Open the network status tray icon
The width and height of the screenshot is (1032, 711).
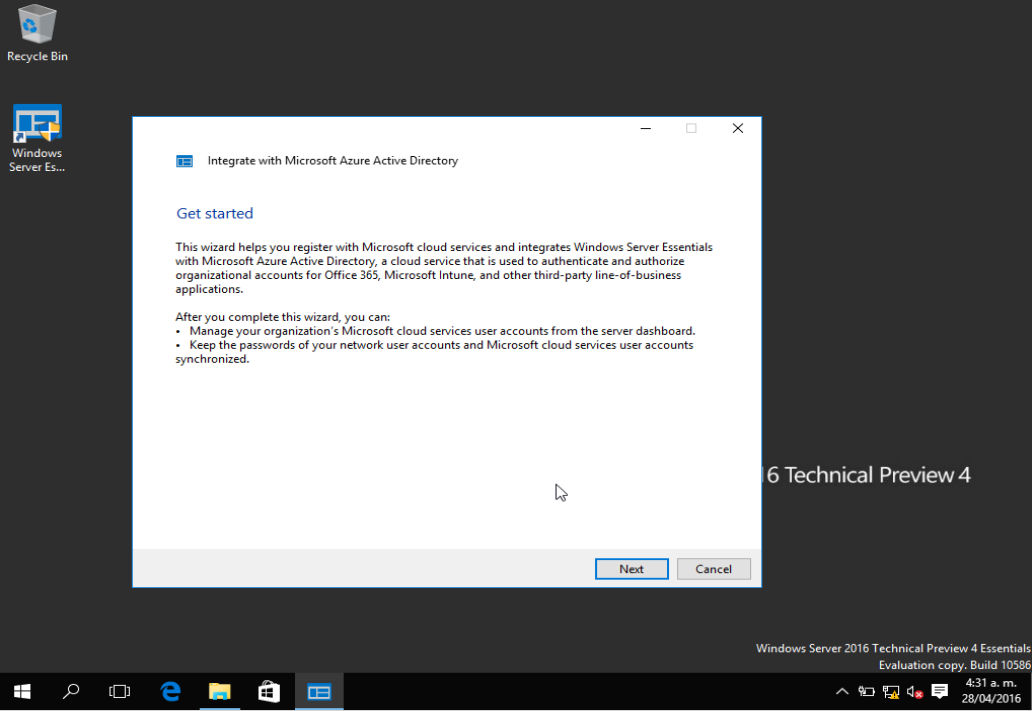click(x=890, y=692)
